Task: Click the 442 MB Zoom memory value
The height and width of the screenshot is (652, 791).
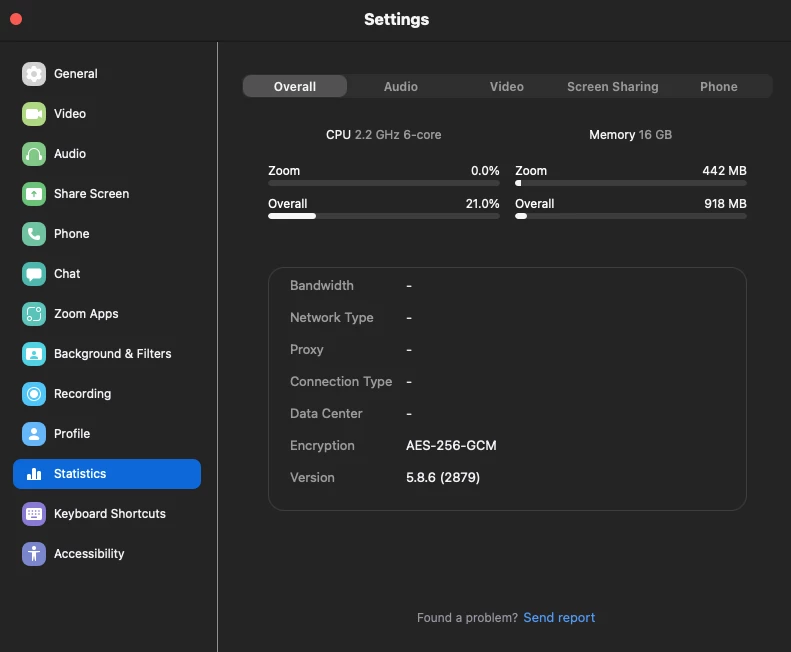Action: (x=724, y=171)
